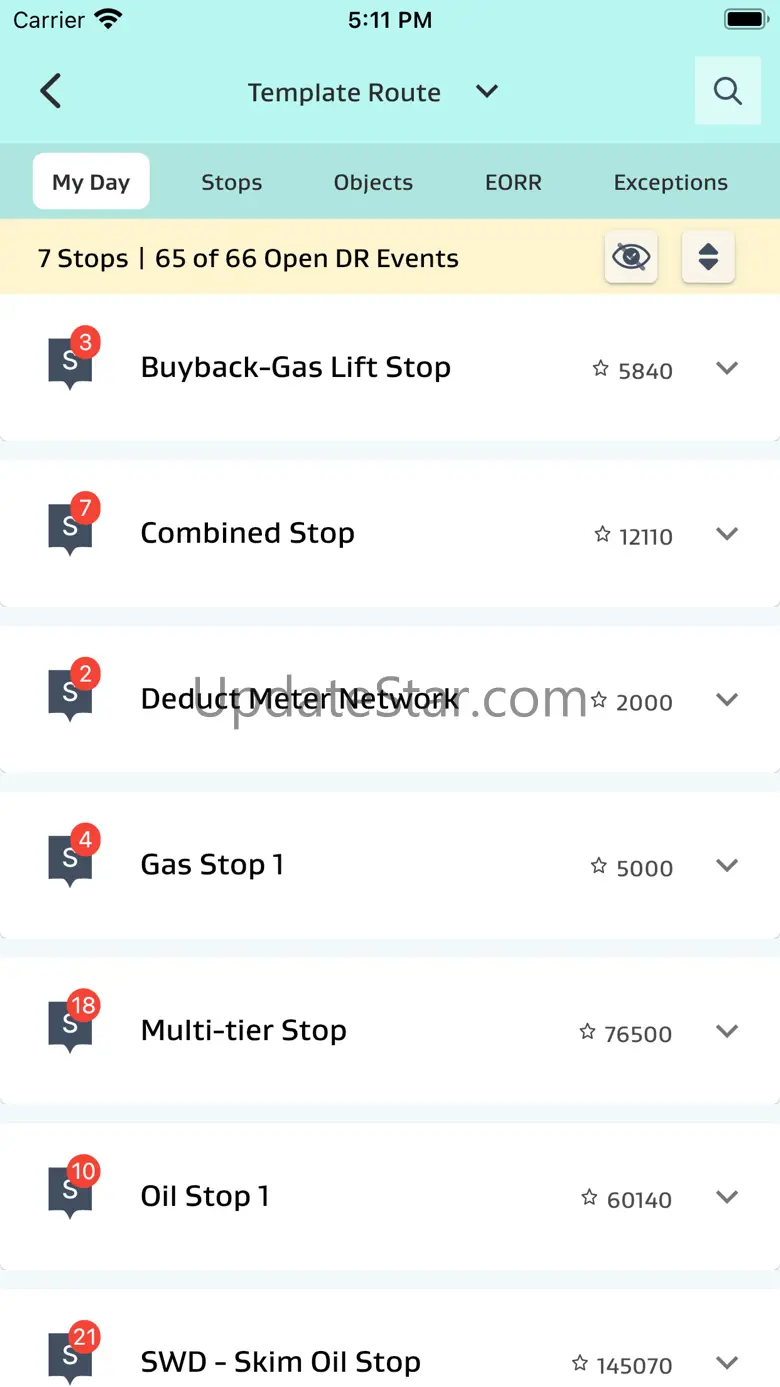This screenshot has width=780, height=1387.
Task: Toggle the crossed-eye visibility button
Action: pyautogui.click(x=631, y=257)
